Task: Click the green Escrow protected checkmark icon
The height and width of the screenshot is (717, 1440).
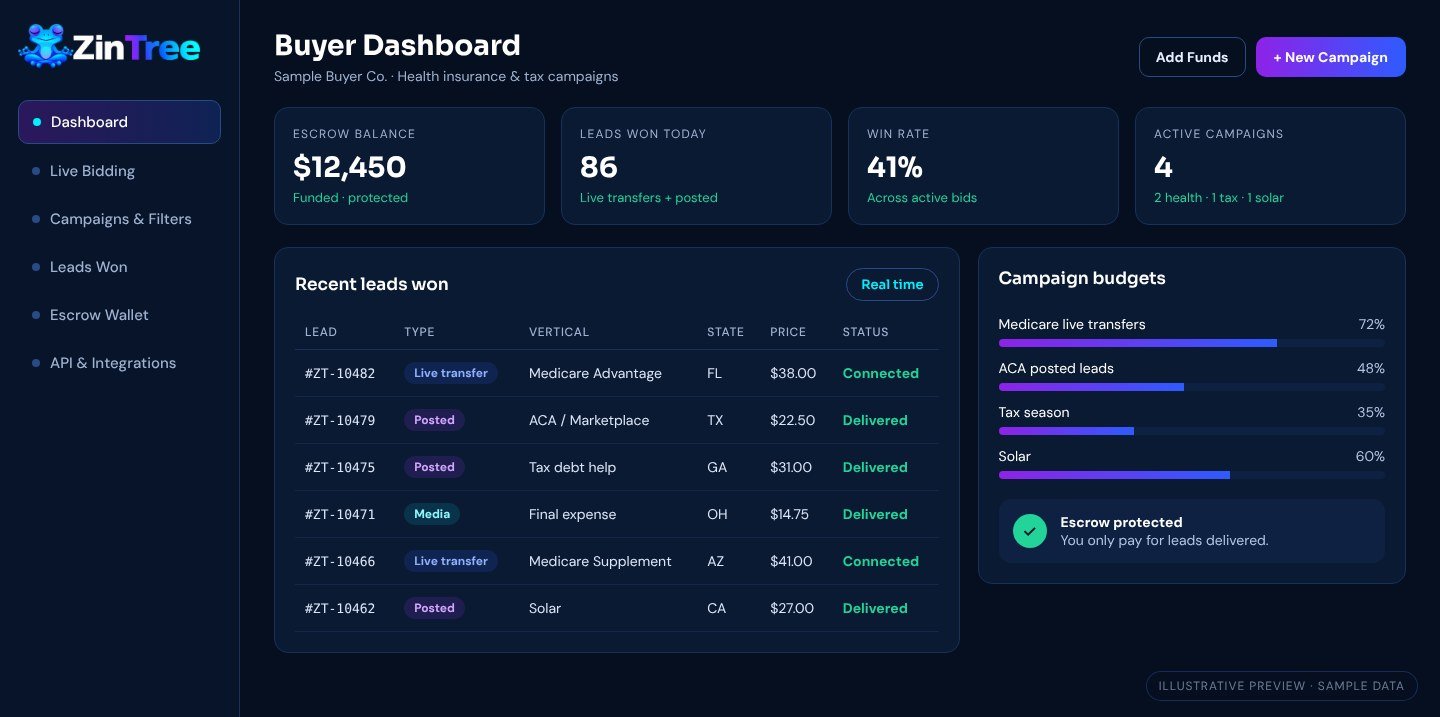Action: pos(1030,531)
